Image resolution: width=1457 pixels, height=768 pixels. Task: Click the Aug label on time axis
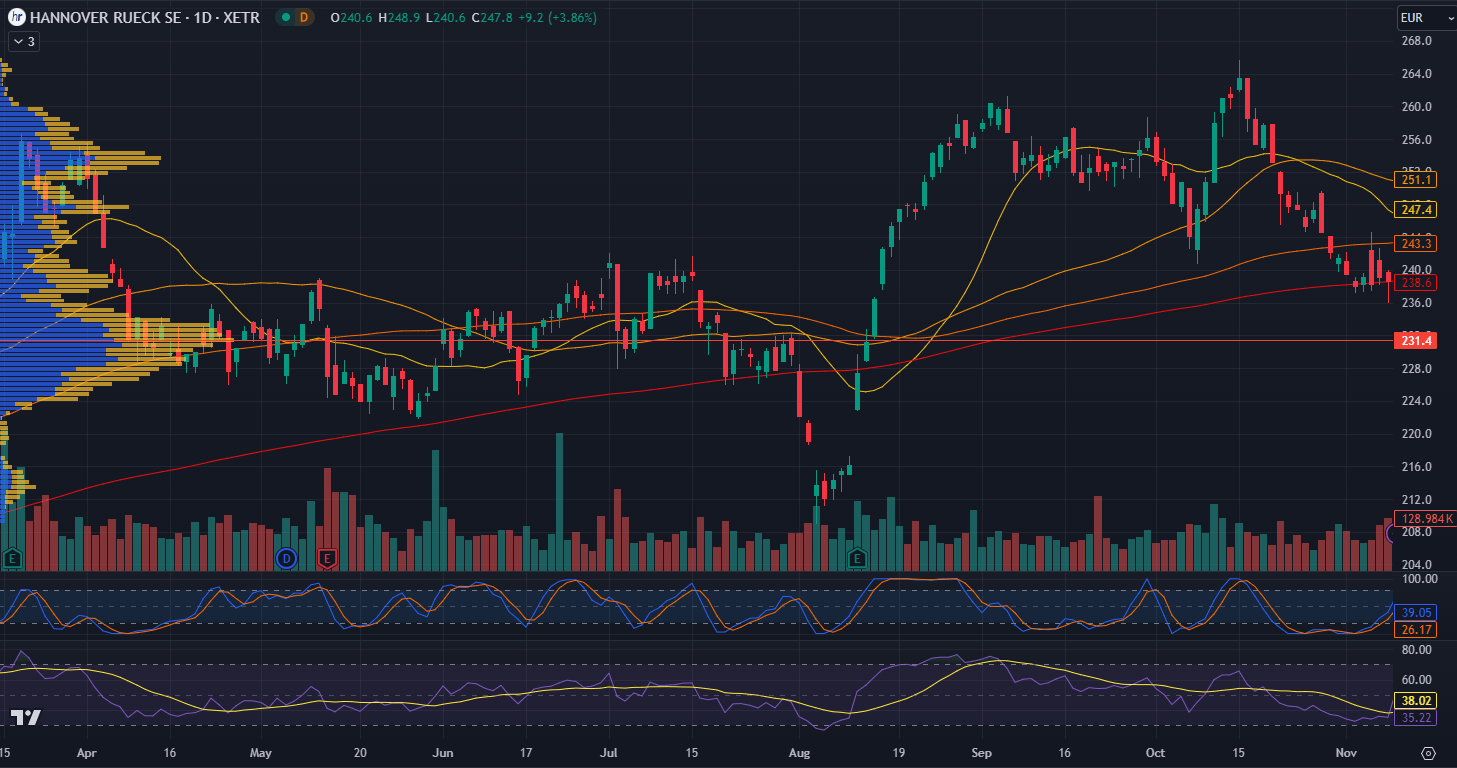800,751
